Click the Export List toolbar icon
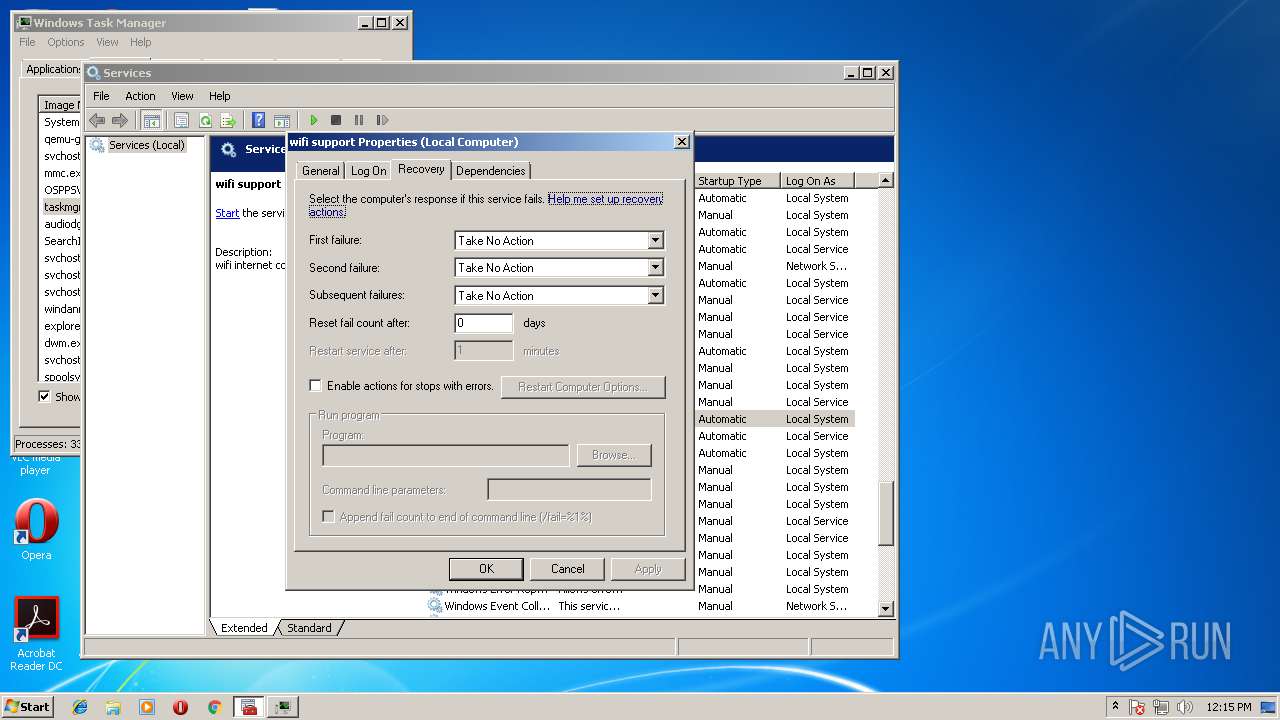 228,120
